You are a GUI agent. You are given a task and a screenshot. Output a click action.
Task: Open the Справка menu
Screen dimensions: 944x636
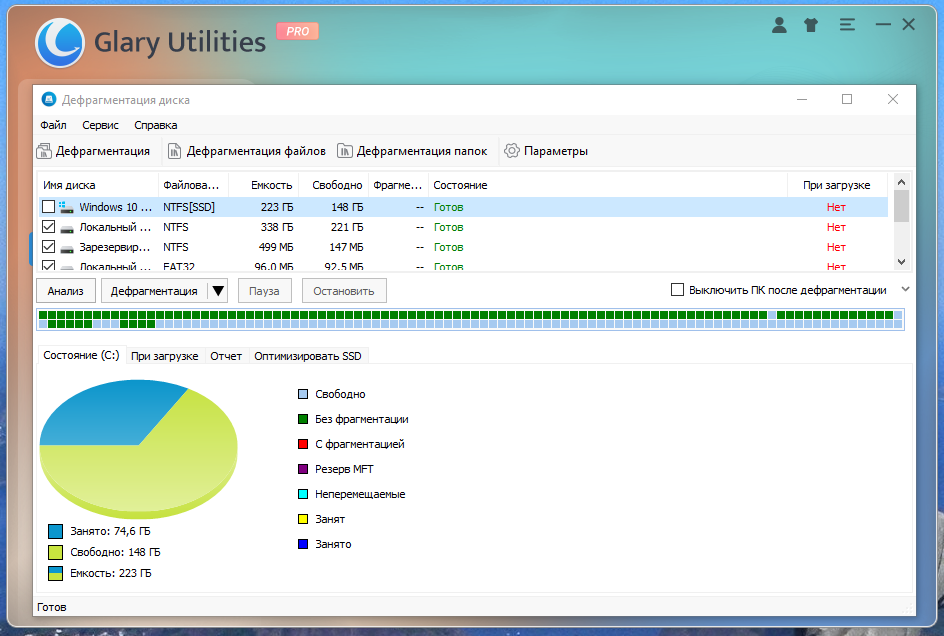point(155,125)
